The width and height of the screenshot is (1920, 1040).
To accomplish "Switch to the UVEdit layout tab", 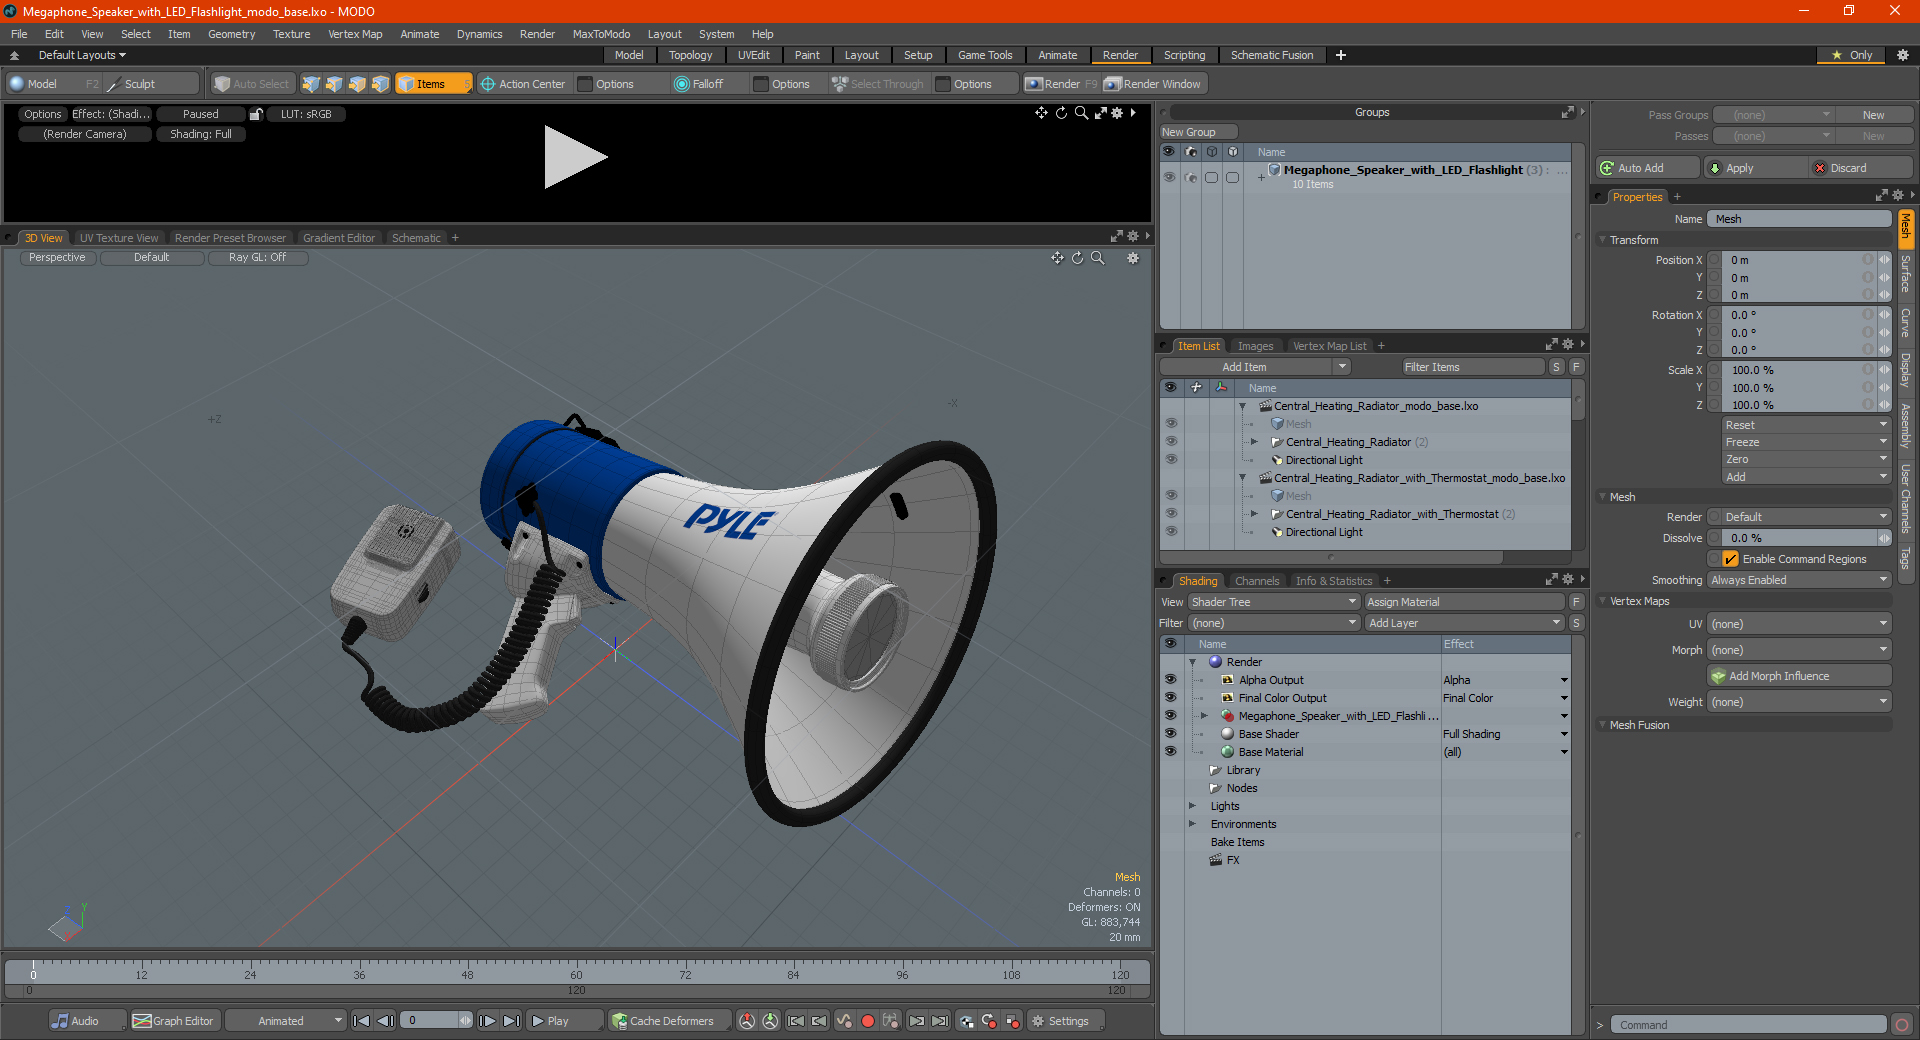I will pos(753,55).
